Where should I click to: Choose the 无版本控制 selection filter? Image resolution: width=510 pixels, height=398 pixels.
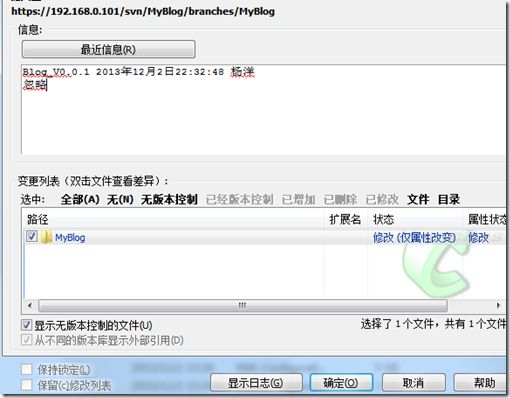pos(169,200)
